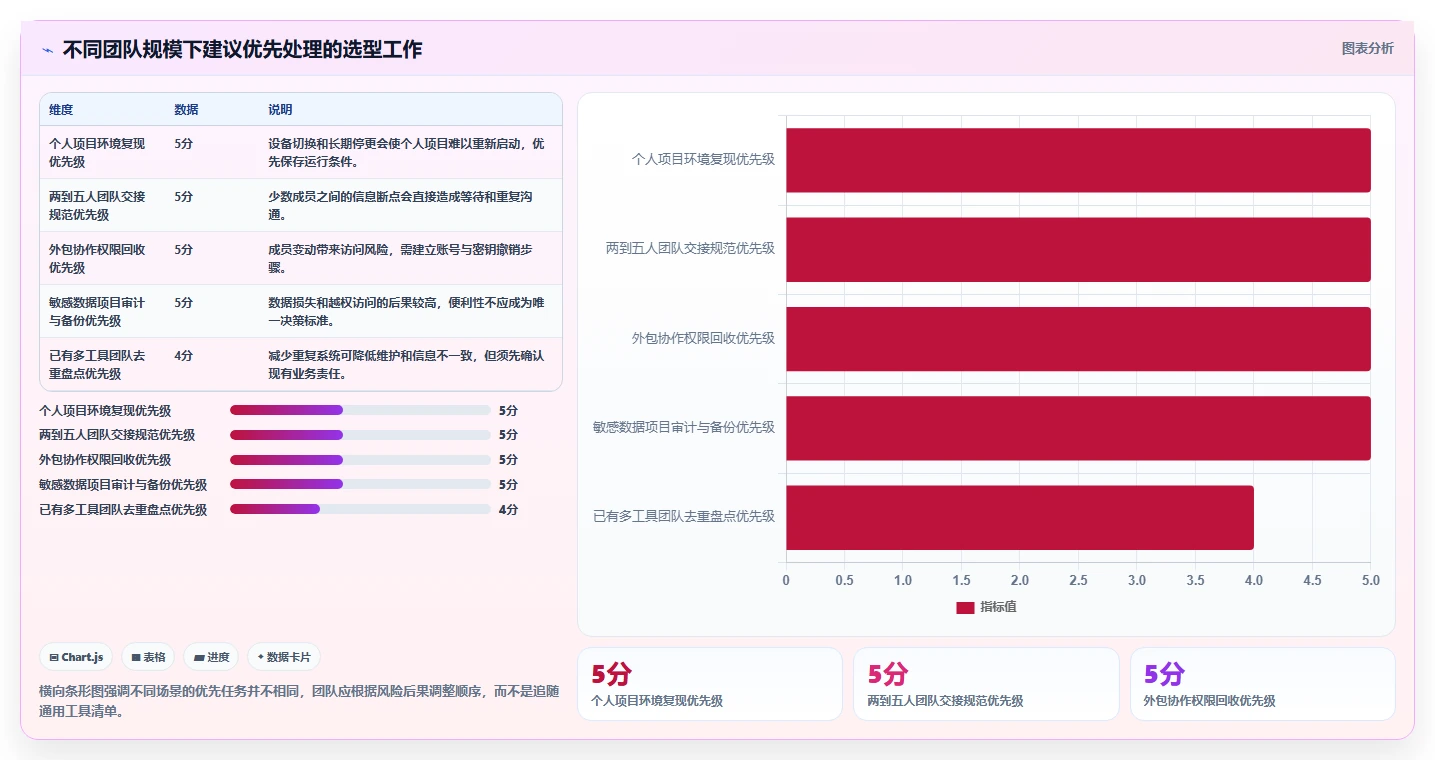Viewport: 1435px width, 760px height.
Task: Click the 2.5 tick on chart x-axis
Action: pos(1078,580)
